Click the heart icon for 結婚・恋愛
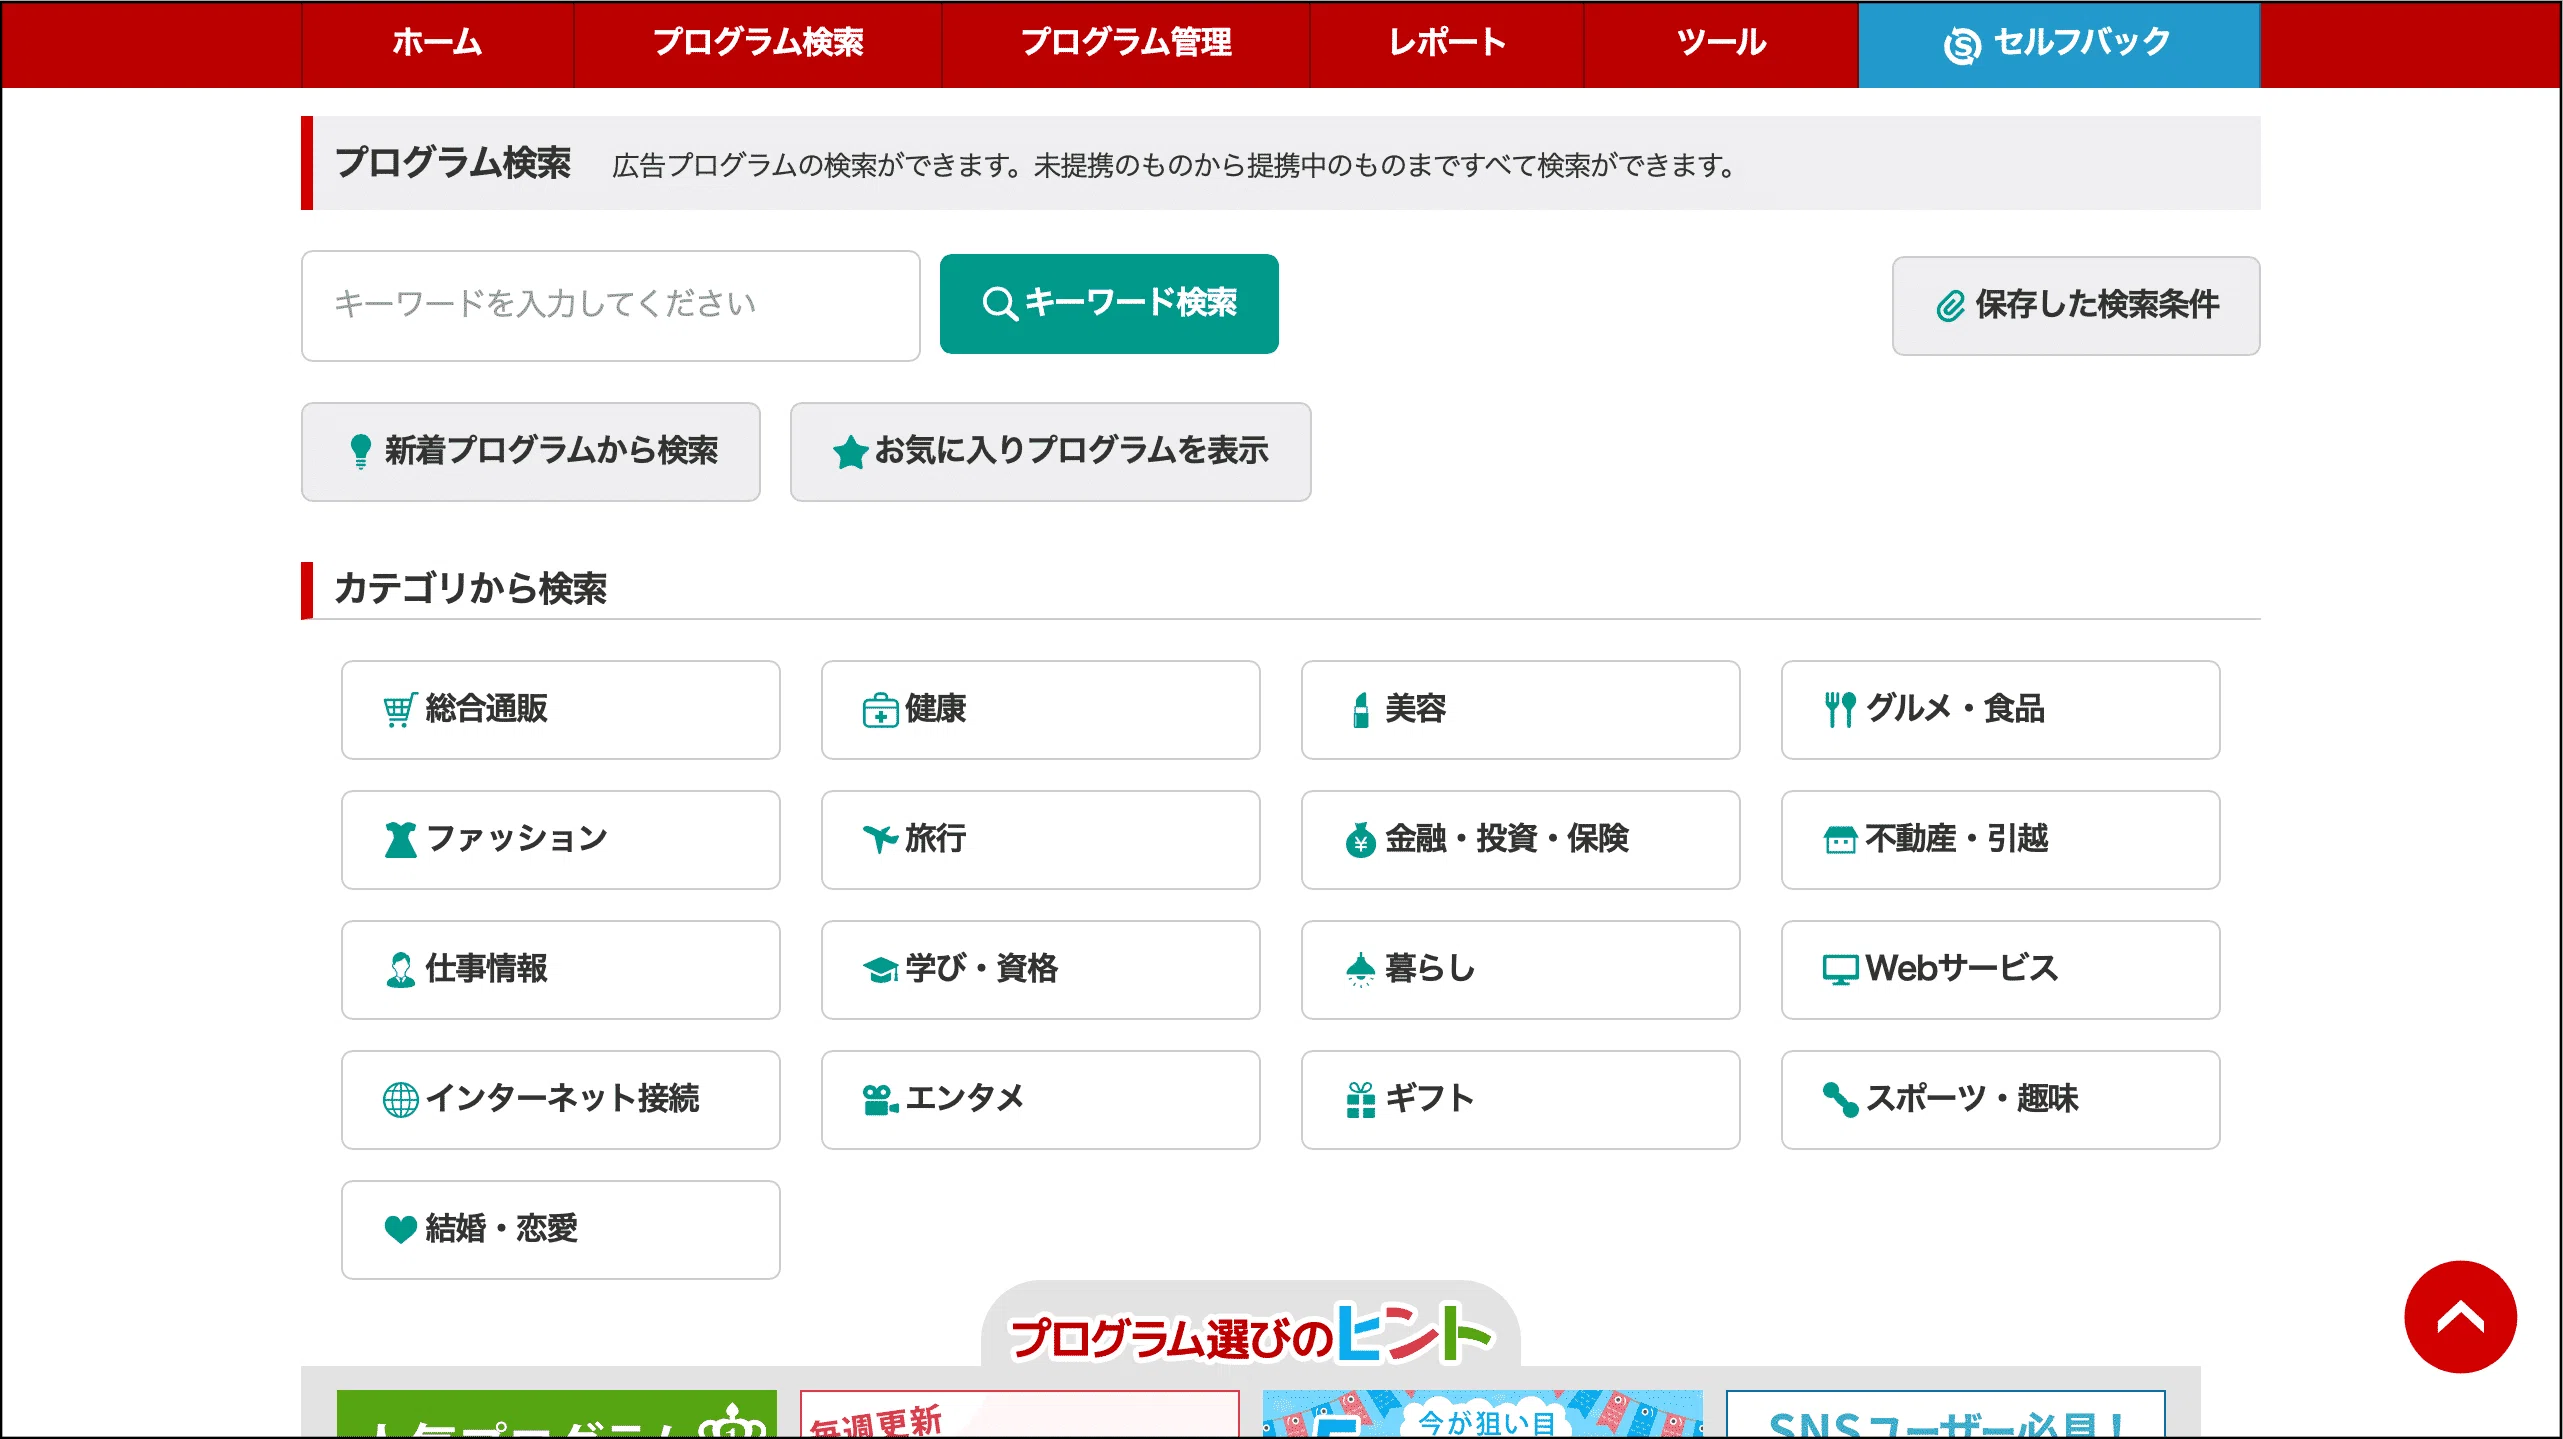This screenshot has width=2563, height=1439. point(400,1229)
